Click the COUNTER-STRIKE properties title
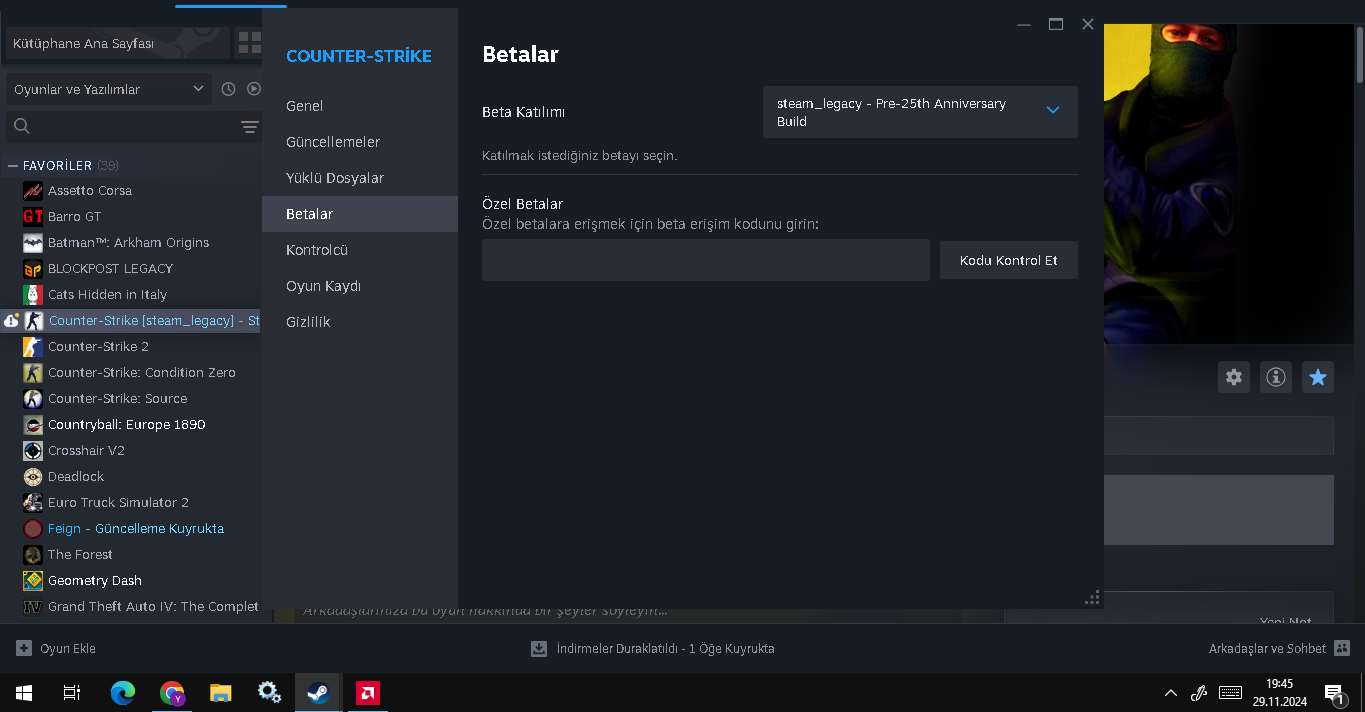Image resolution: width=1365 pixels, height=712 pixels. coord(359,56)
